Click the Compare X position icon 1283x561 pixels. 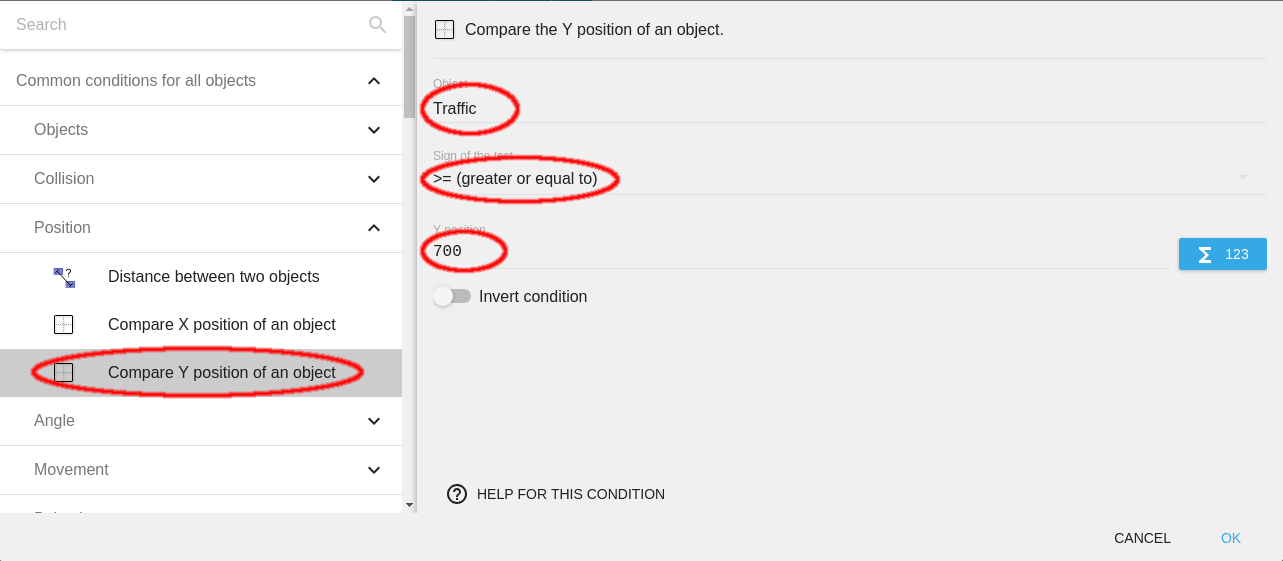coord(64,325)
